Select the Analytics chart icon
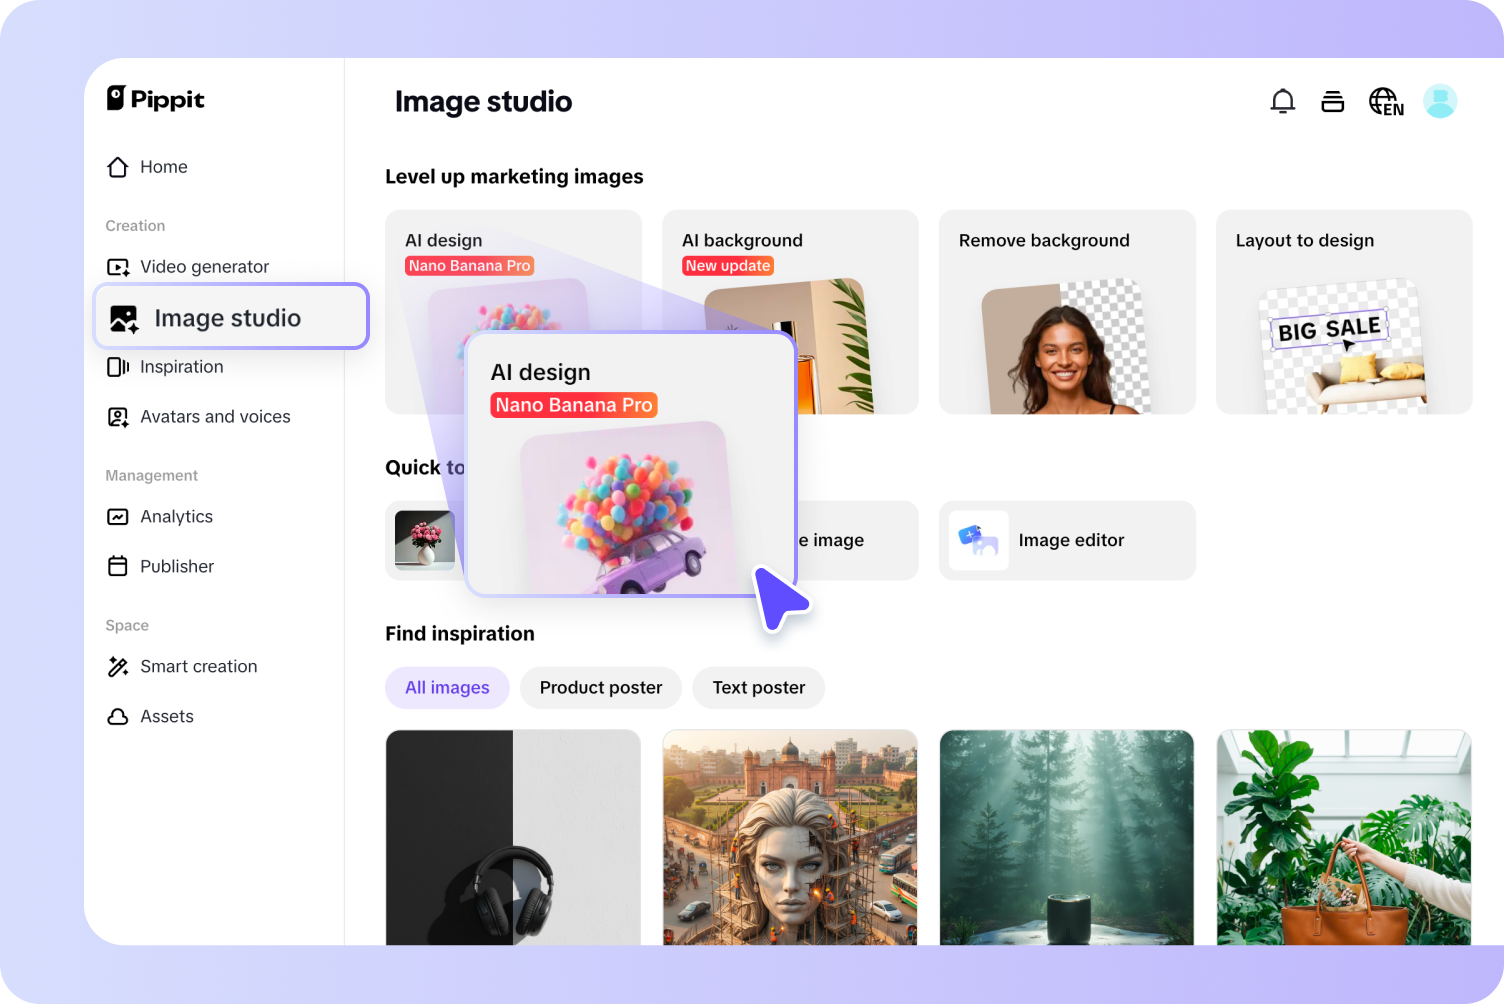 tap(118, 516)
